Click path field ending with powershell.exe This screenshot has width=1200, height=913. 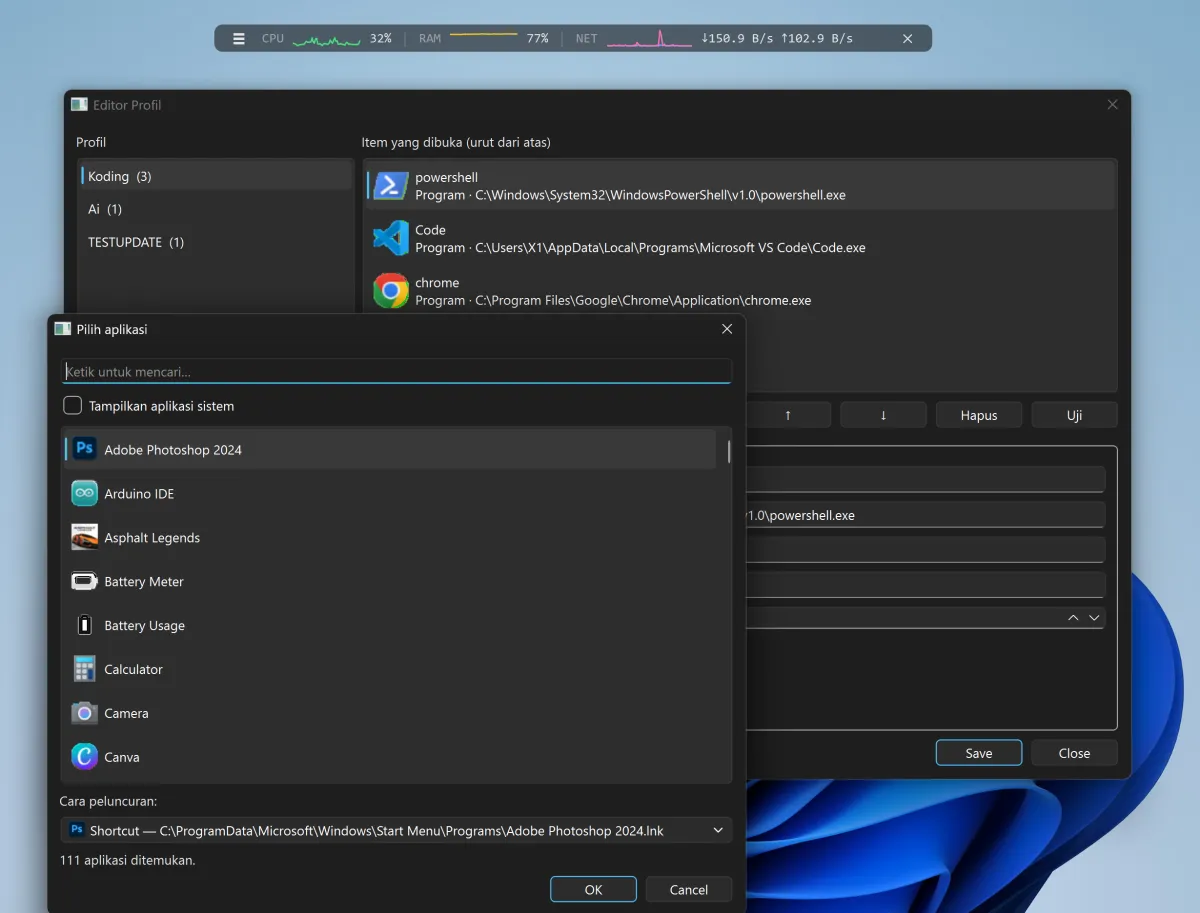tap(925, 515)
